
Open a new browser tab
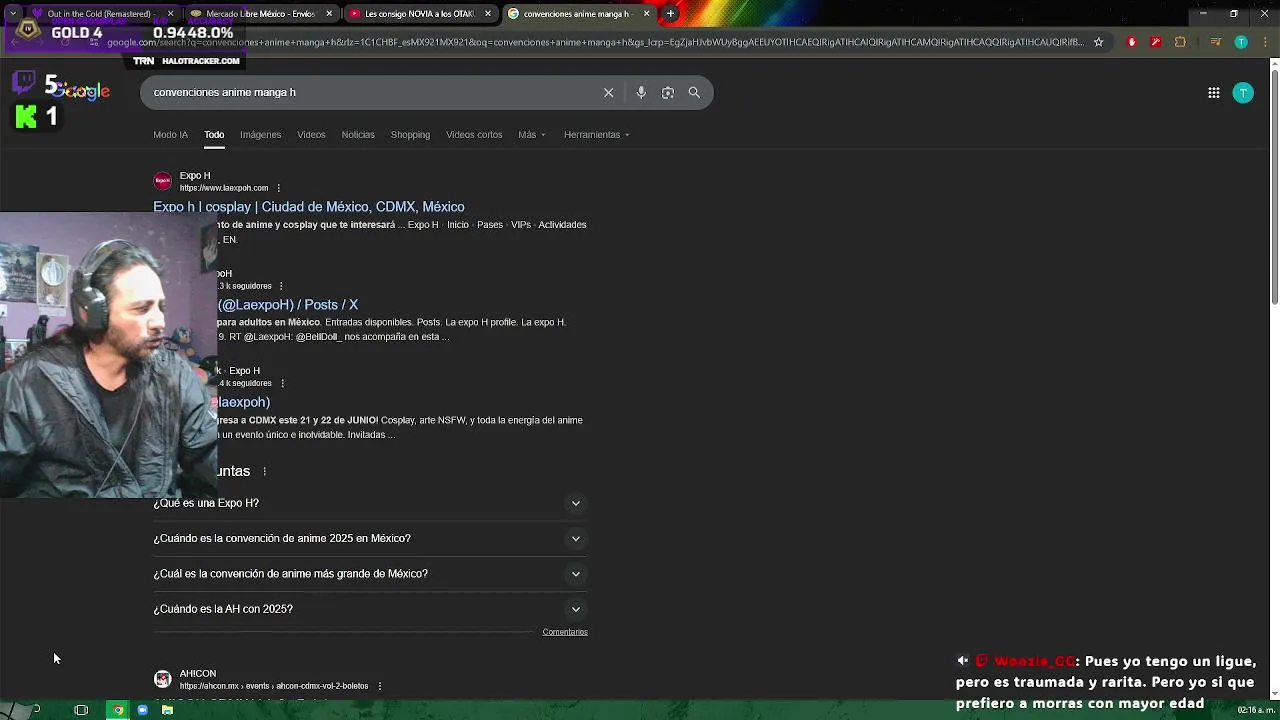[x=670, y=14]
